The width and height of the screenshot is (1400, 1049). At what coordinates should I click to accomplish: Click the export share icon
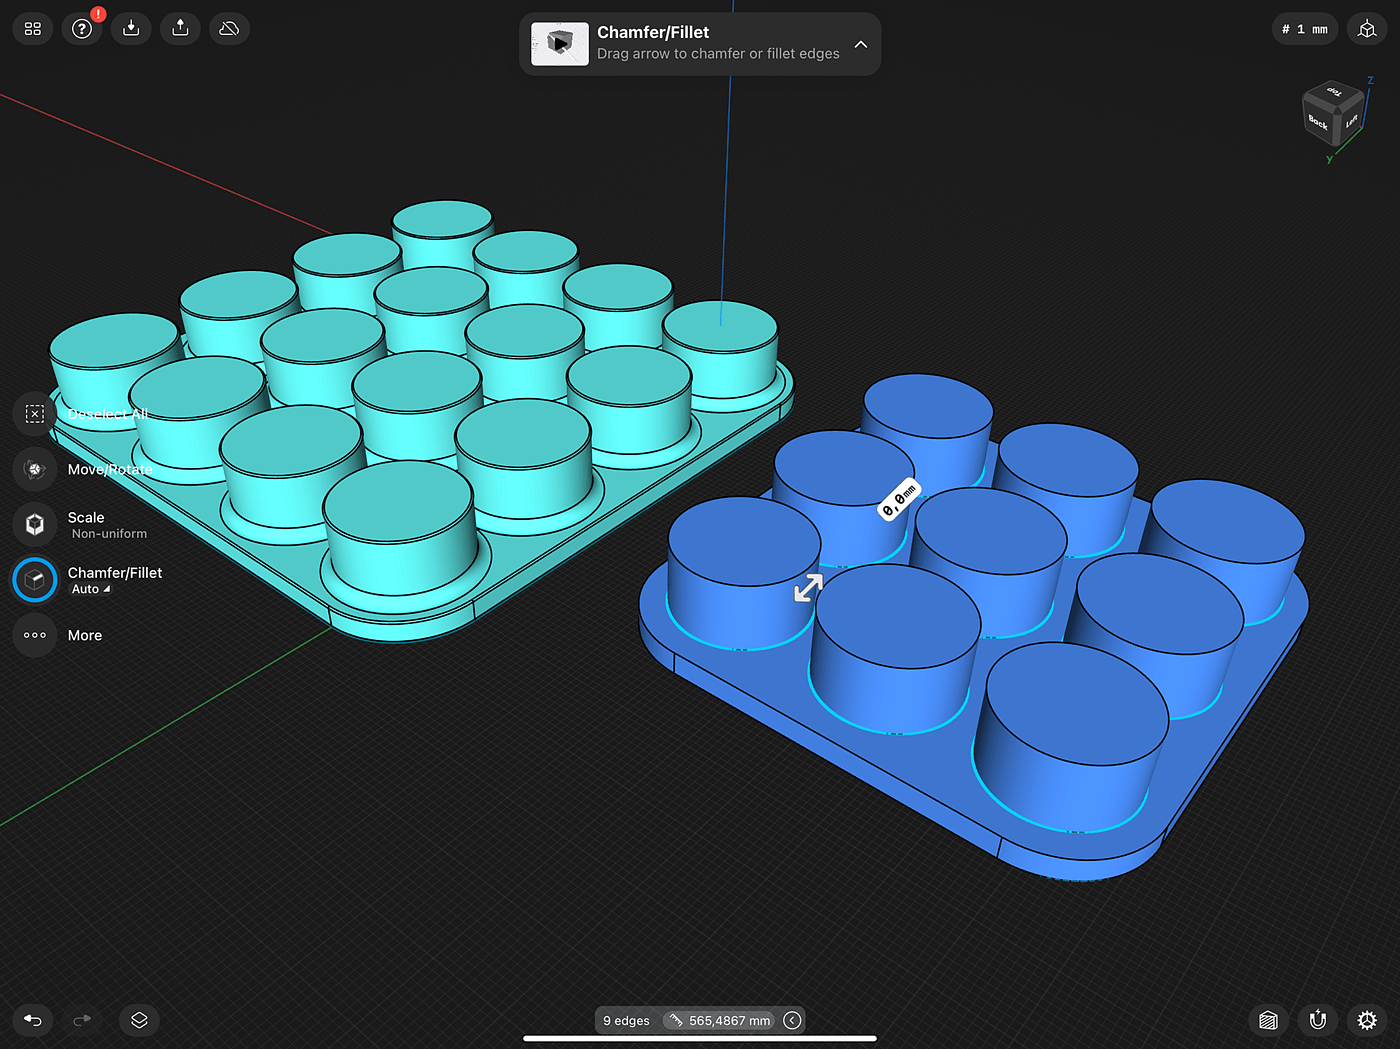coord(180,29)
